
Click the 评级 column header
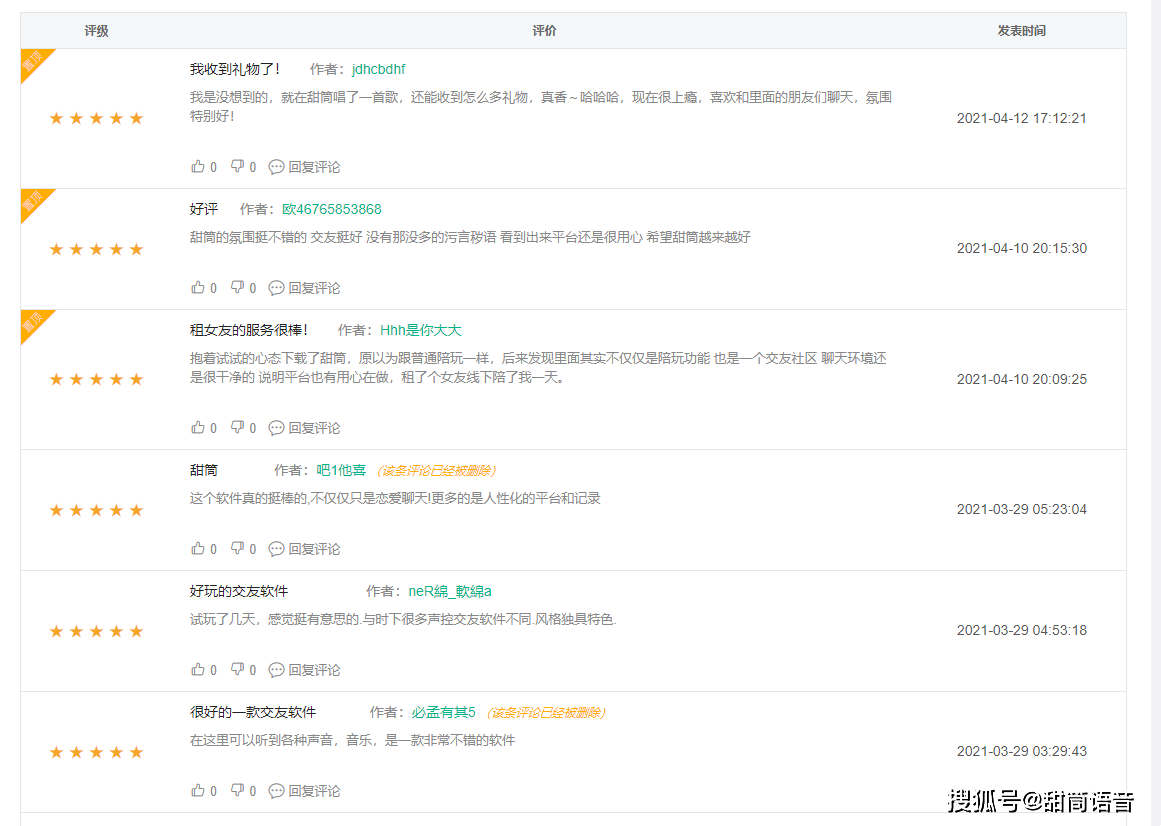click(96, 30)
